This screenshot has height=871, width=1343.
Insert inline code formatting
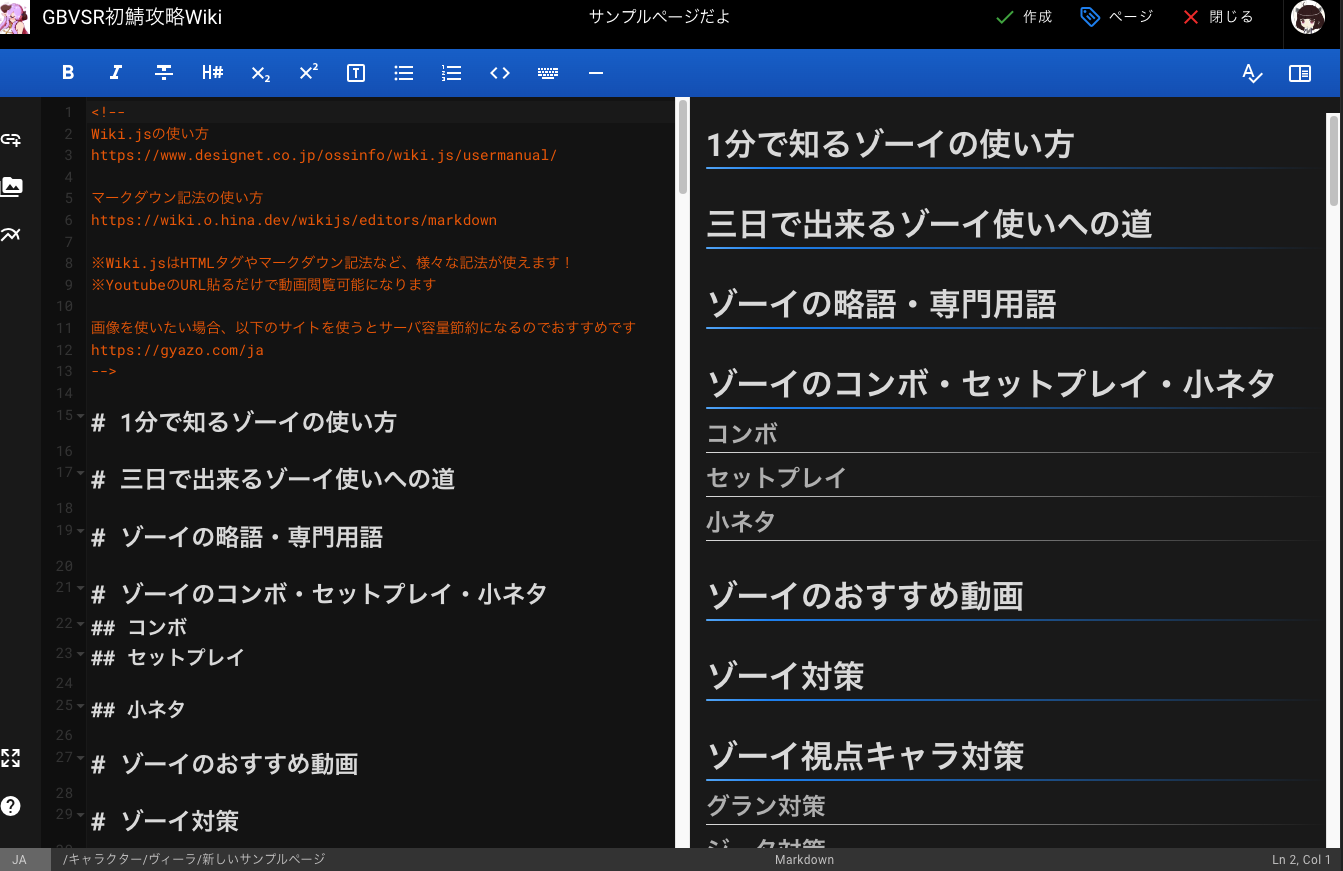coord(500,72)
